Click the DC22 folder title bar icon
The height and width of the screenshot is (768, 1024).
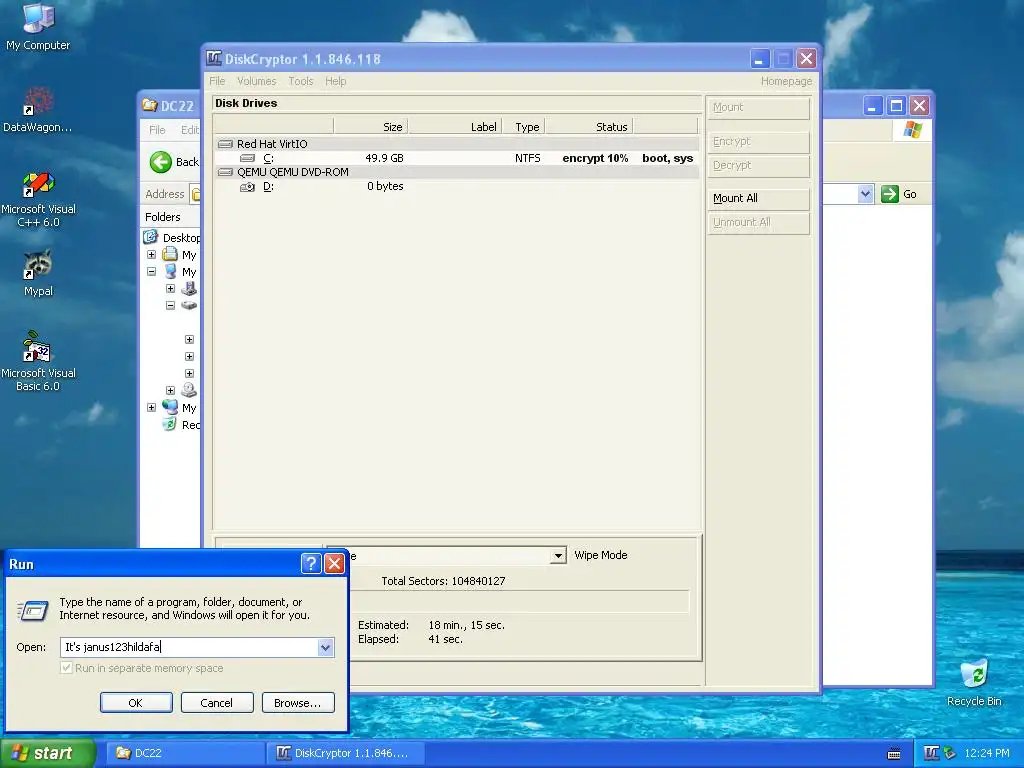(150, 105)
